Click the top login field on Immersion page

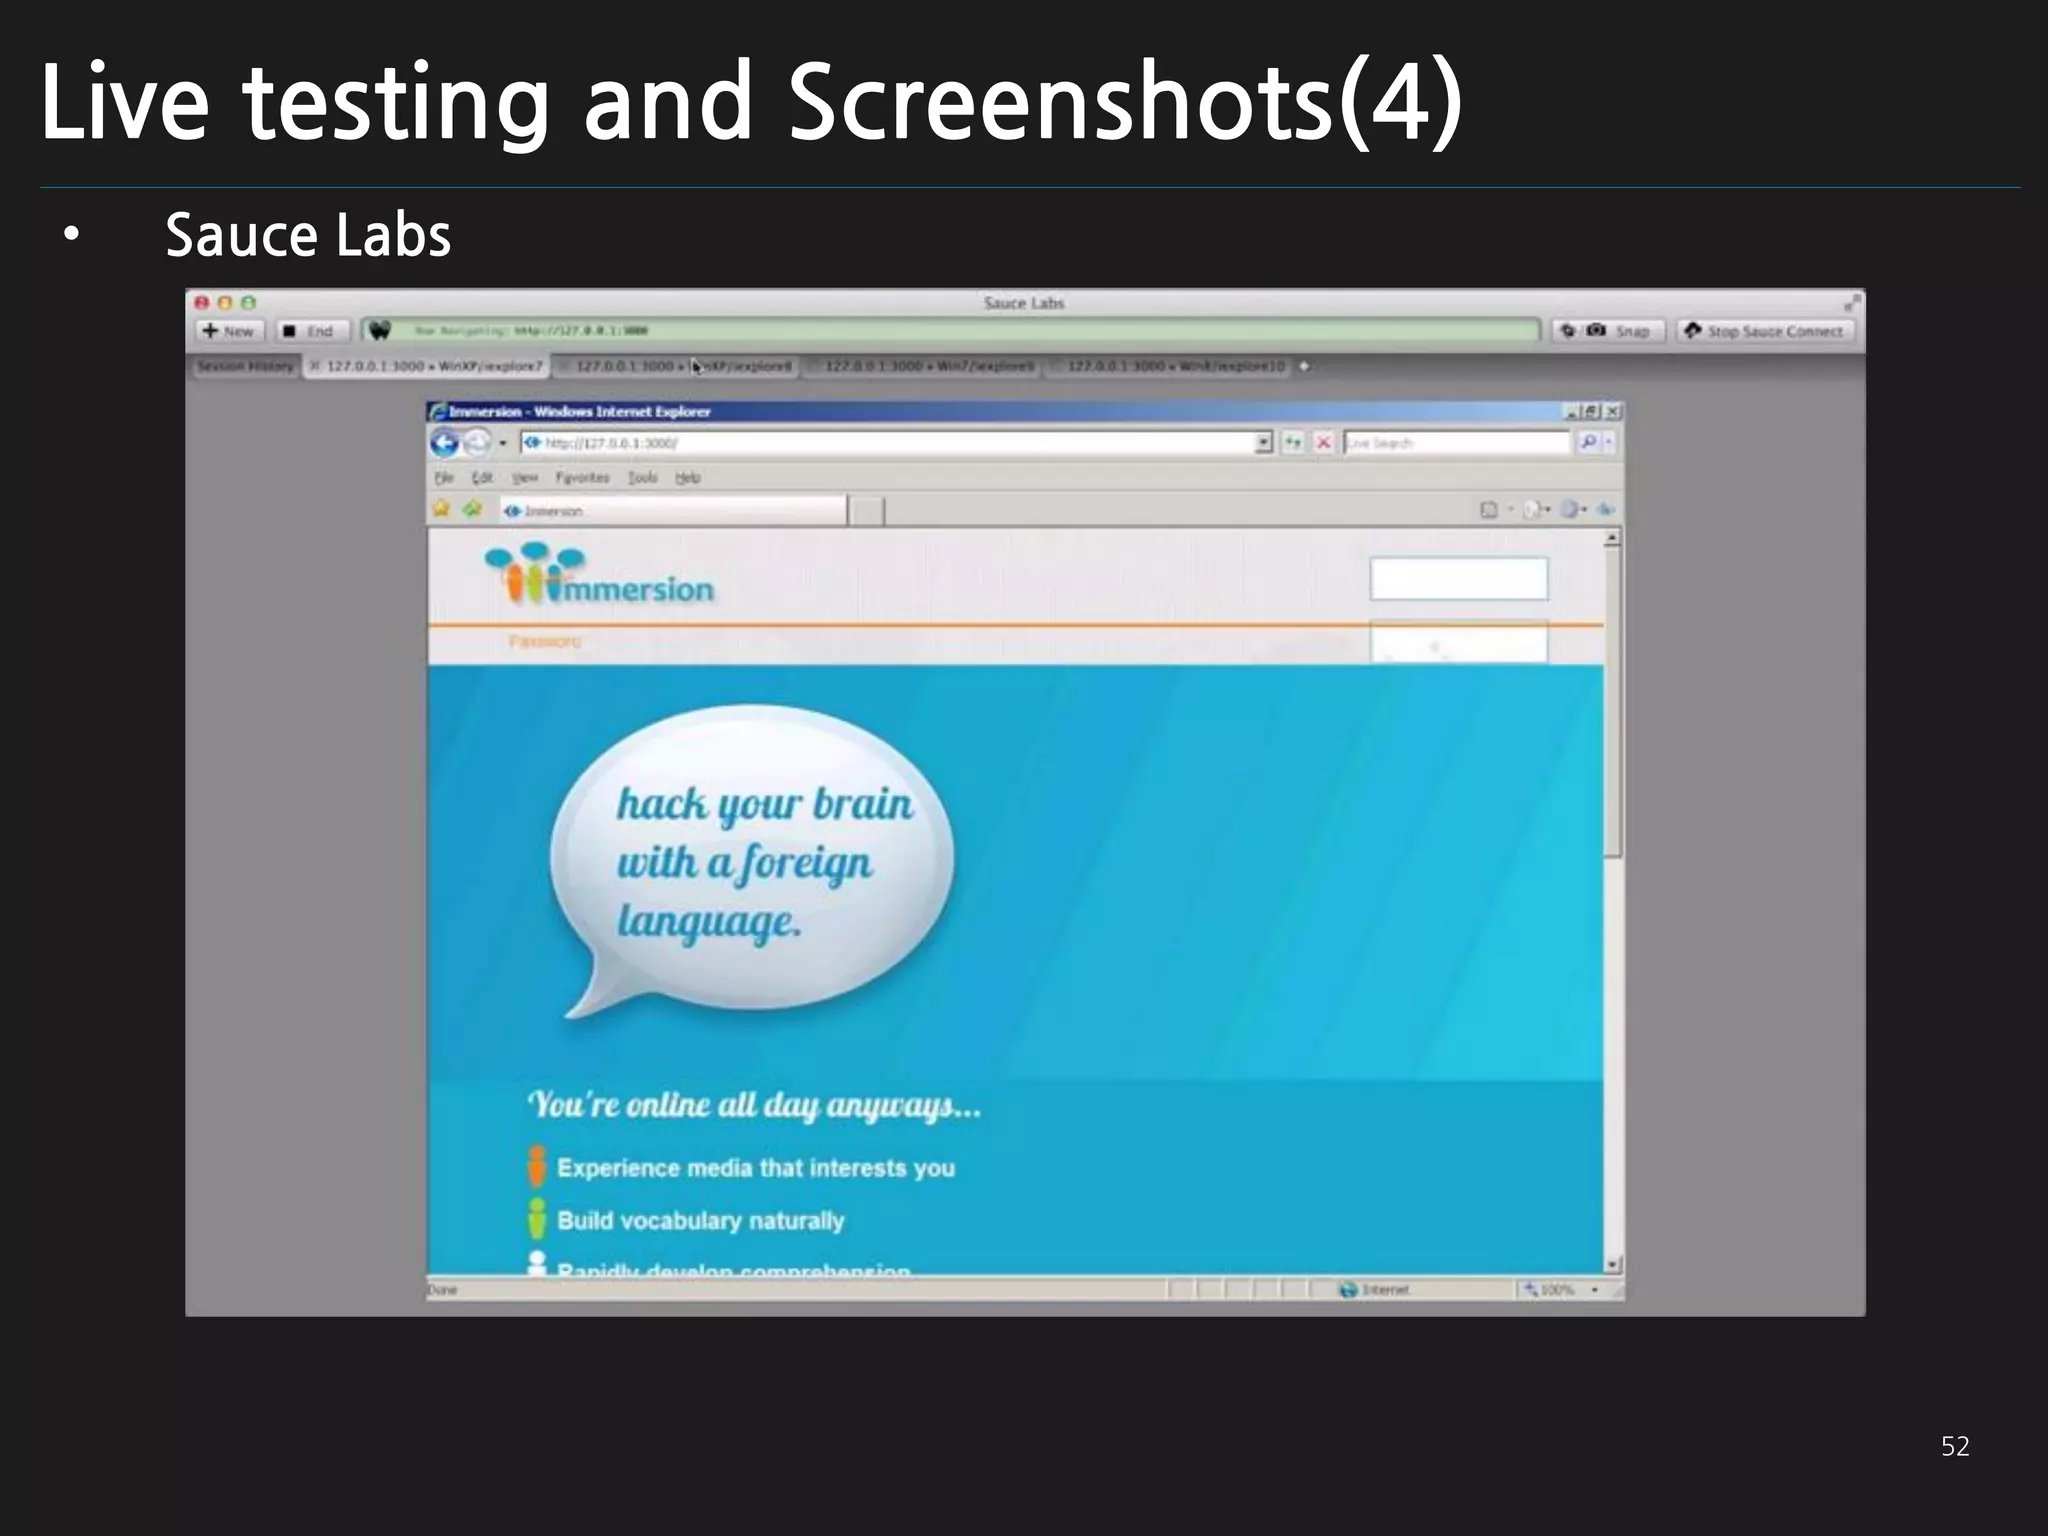pos(1459,579)
